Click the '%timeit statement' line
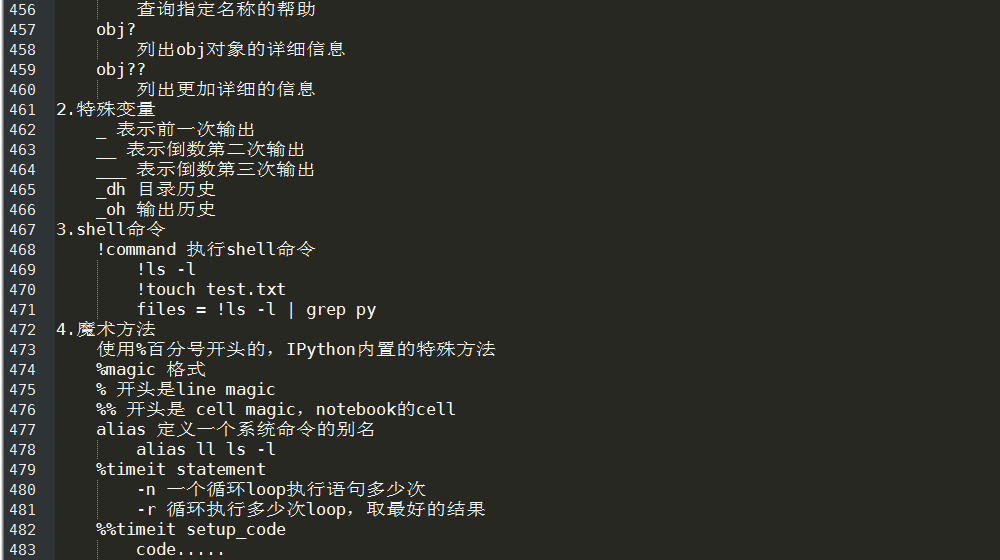Image resolution: width=1000 pixels, height=560 pixels. coord(181,469)
